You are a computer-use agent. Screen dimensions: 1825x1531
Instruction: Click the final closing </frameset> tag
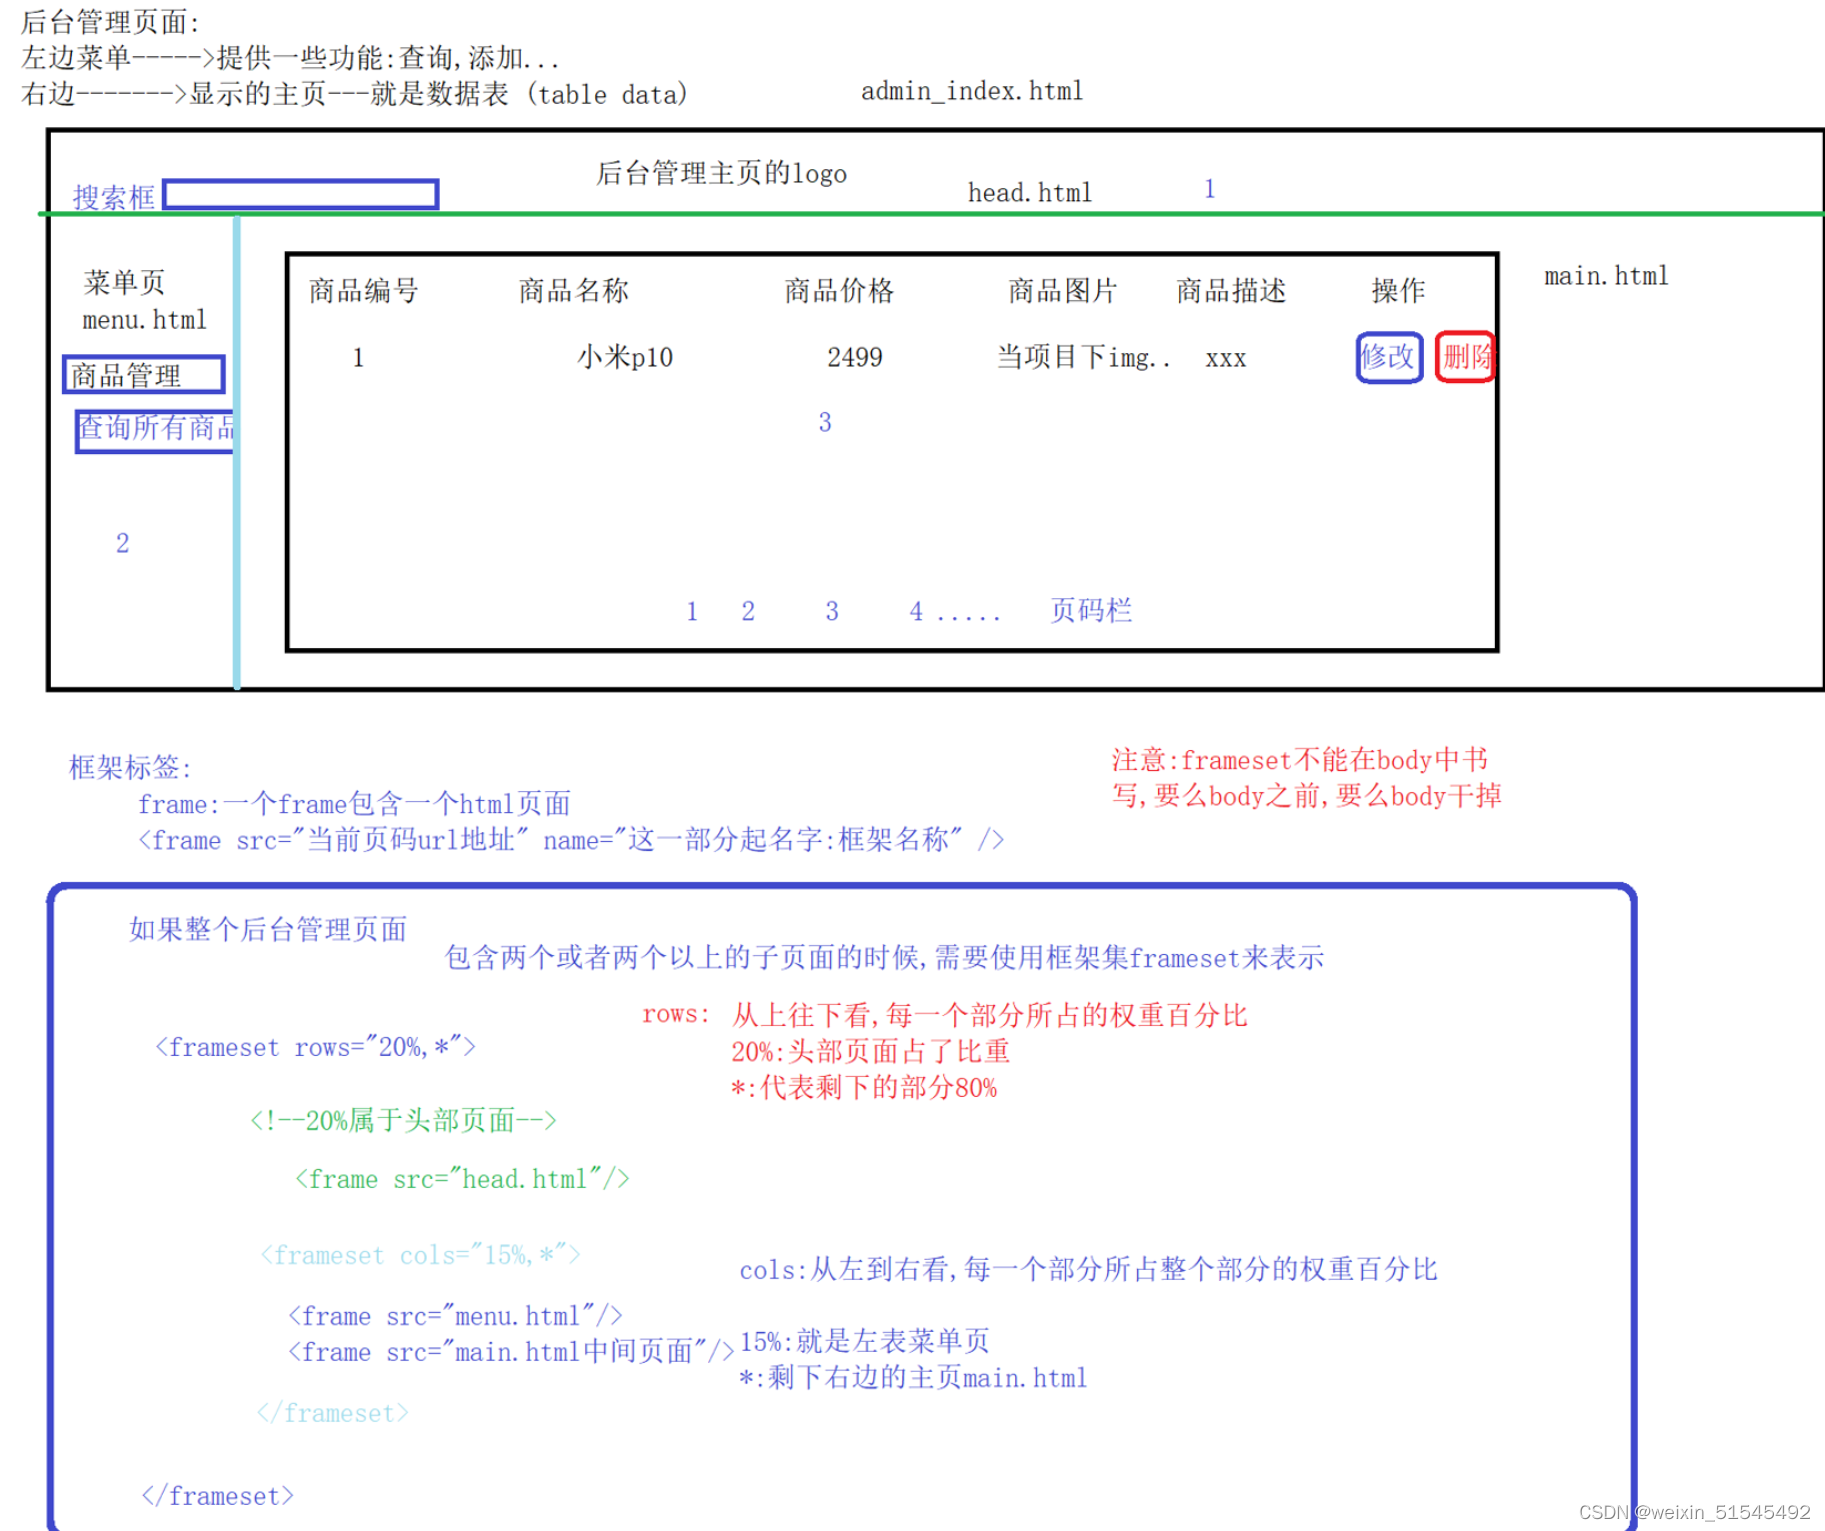pyautogui.click(x=218, y=1496)
